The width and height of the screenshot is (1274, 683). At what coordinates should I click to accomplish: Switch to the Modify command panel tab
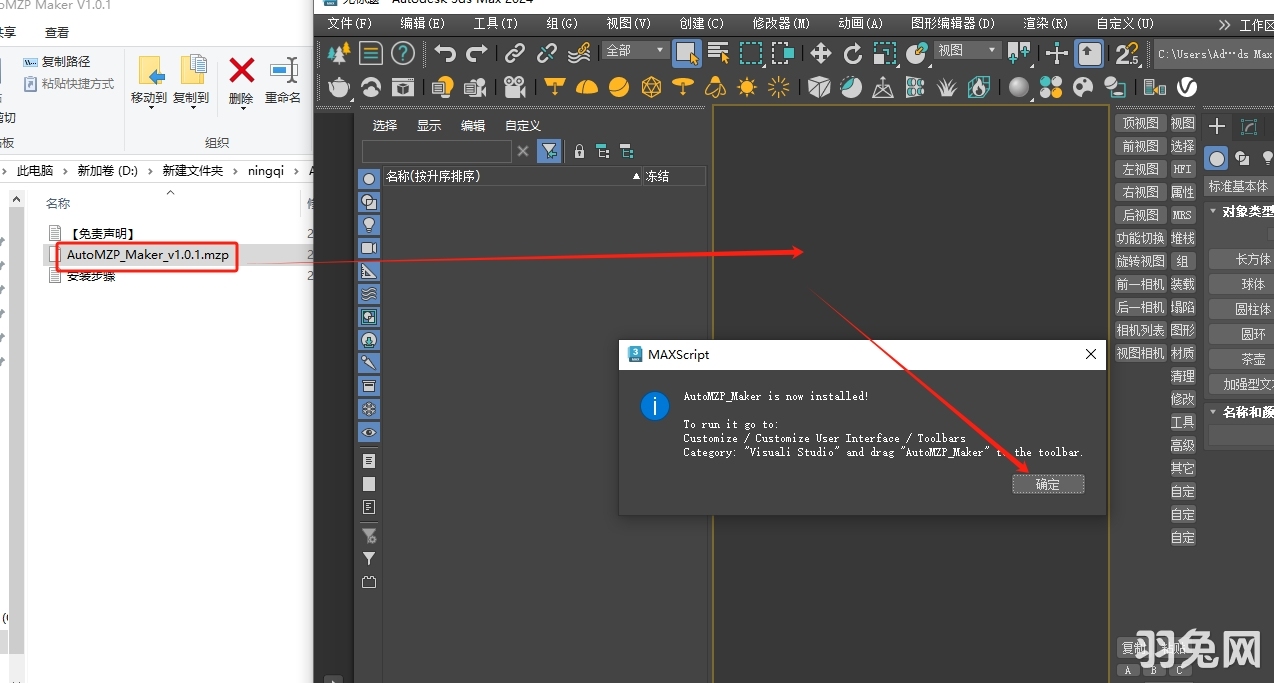[1248, 127]
